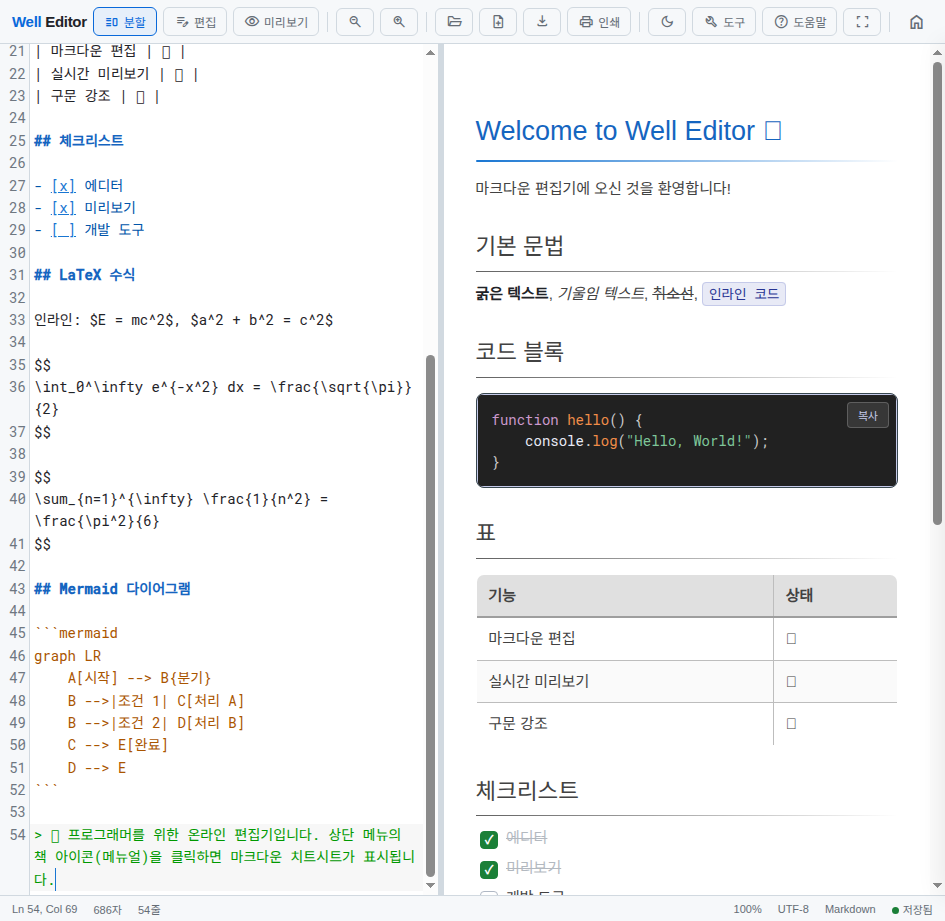Click the '- [ ] 개발 도구' line in editor

coord(89,230)
